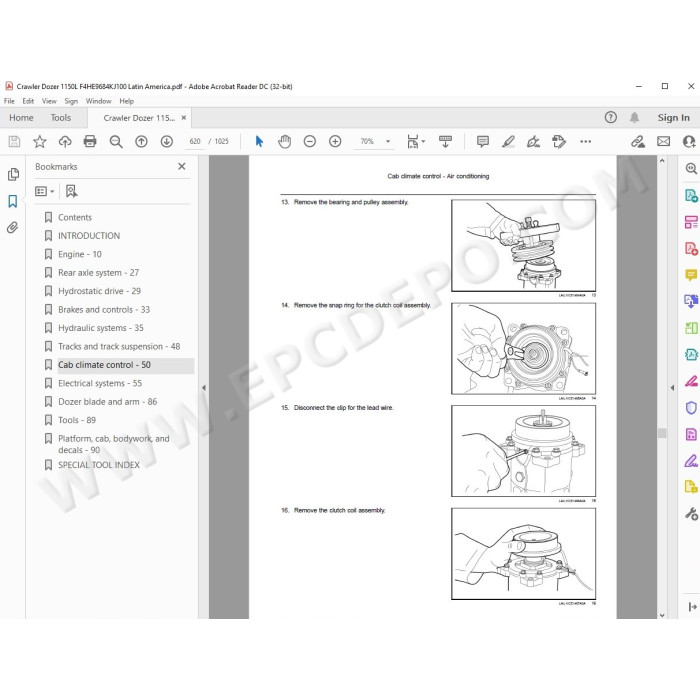Expand the right tools pane arrow
Image resolution: width=700 pixels, height=700 pixels.
pos(672,388)
